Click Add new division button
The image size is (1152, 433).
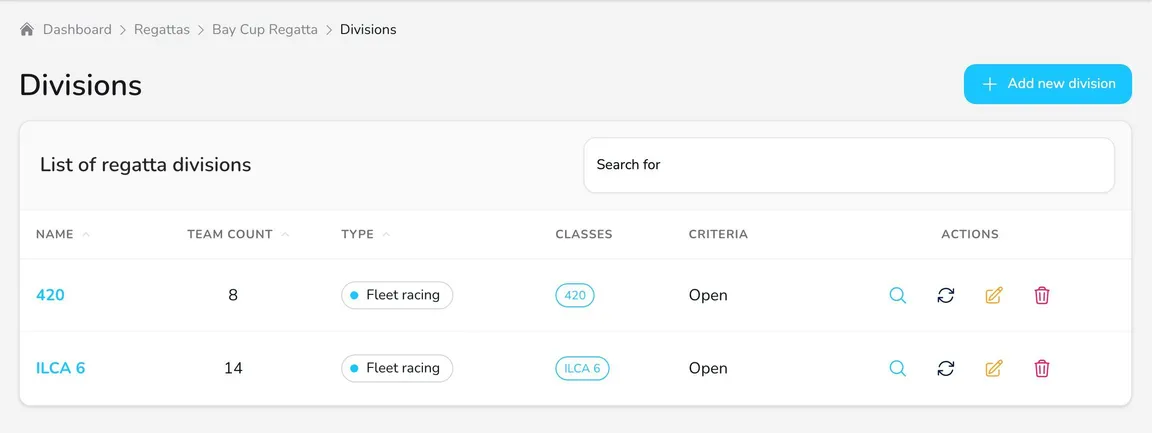[x=1048, y=84]
